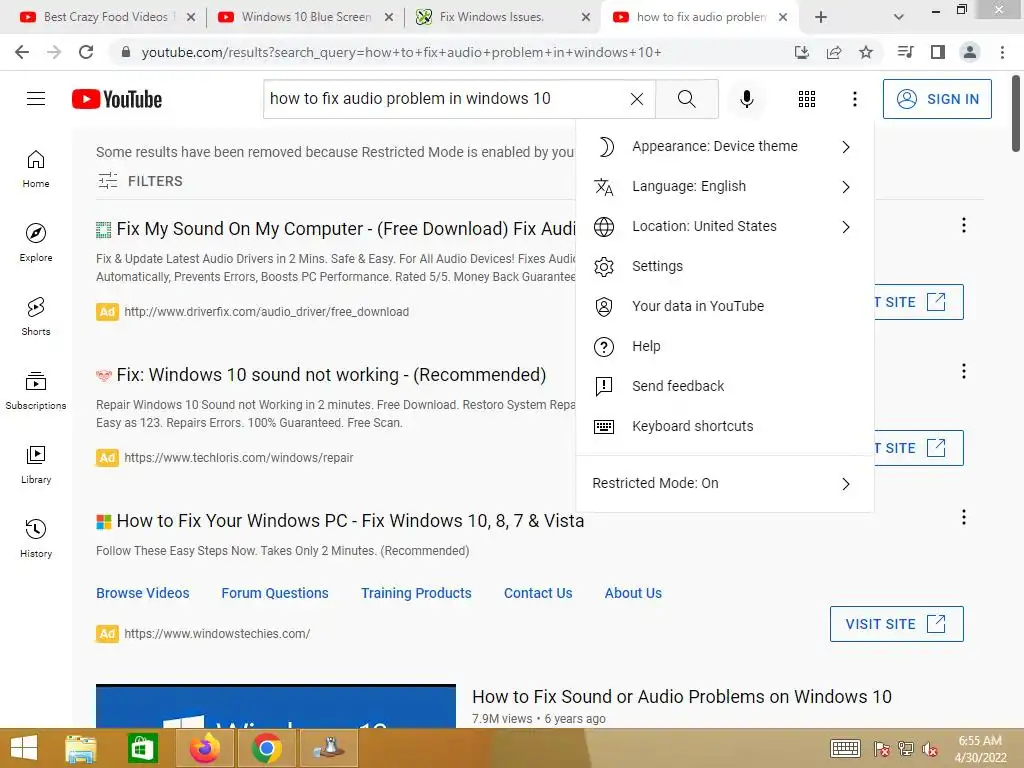Viewport: 1024px width, 768px height.
Task: Open About Us link
Action: pyautogui.click(x=633, y=593)
